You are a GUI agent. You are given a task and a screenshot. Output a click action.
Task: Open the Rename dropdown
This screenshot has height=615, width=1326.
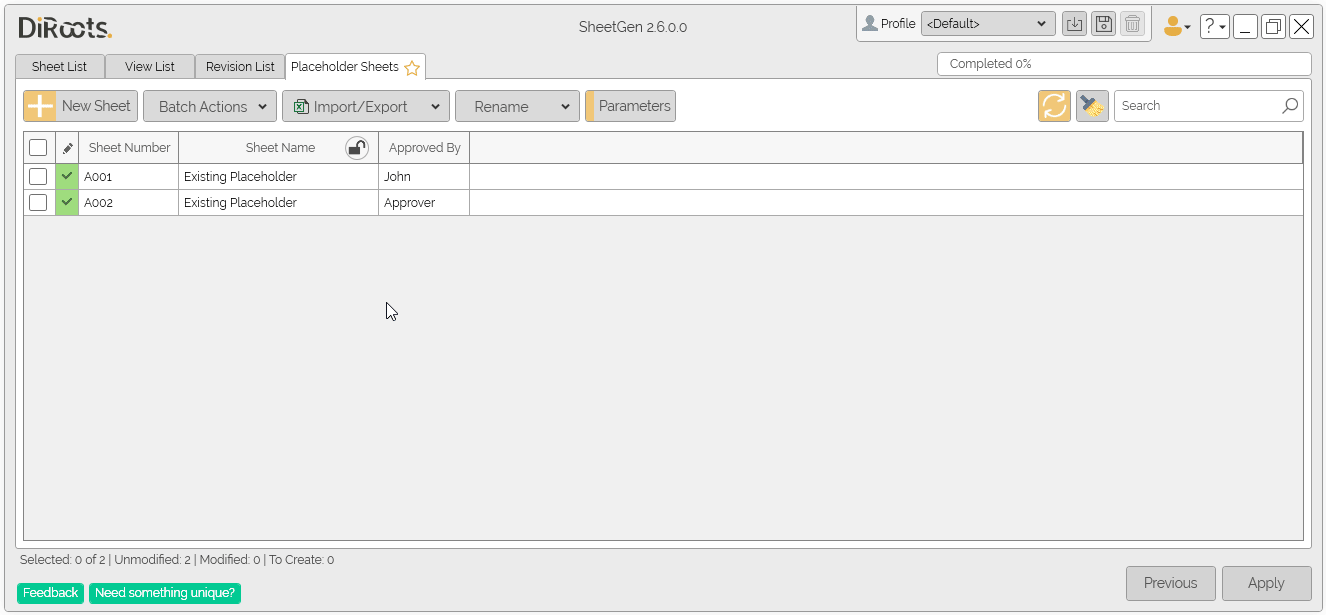[x=517, y=105]
